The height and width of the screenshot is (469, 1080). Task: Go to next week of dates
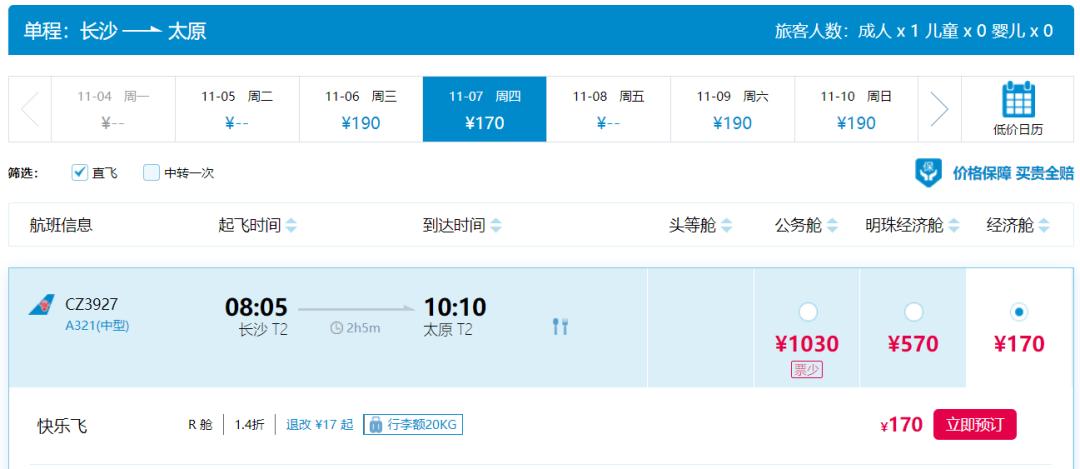point(937,110)
